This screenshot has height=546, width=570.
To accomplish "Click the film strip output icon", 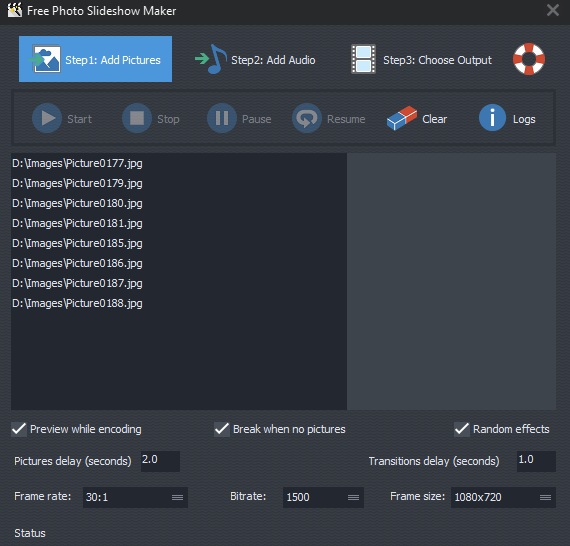I will pos(364,59).
